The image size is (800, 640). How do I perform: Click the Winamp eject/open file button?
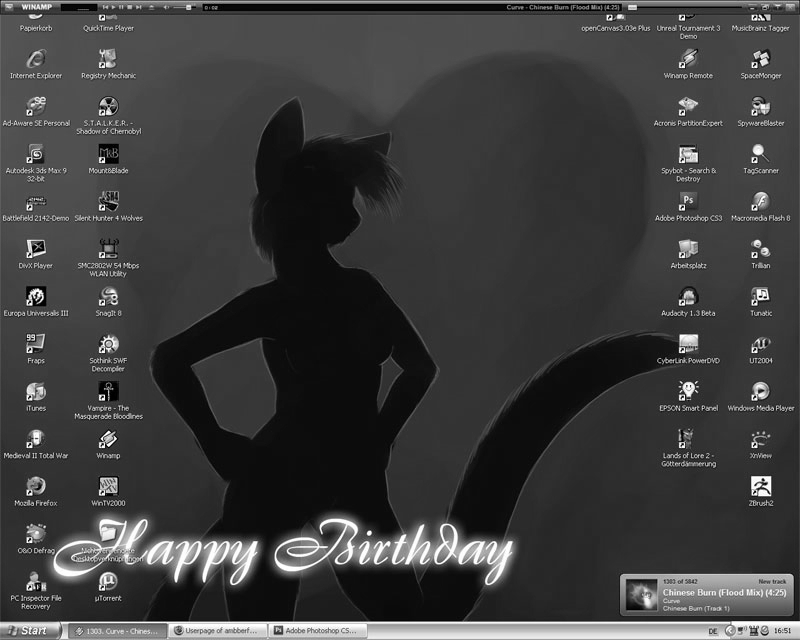[152, 7]
